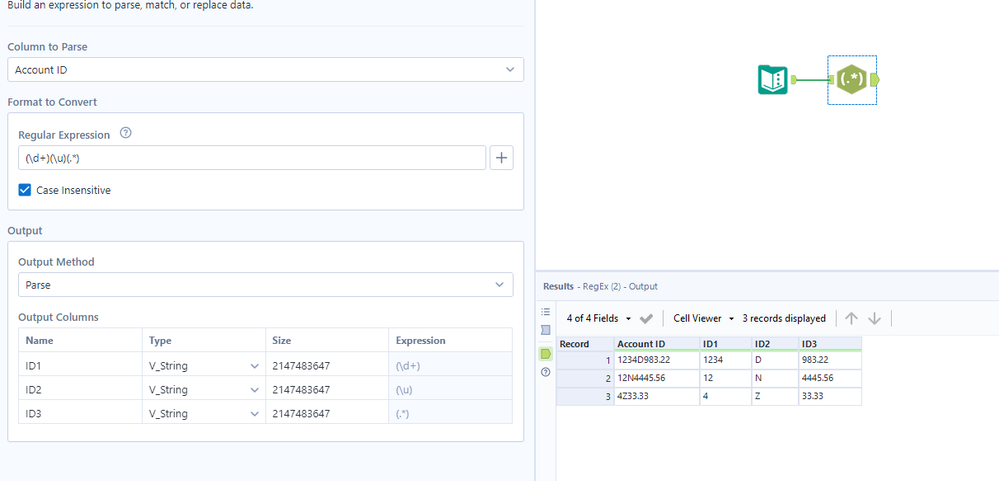The image size is (999, 481).
Task: Click the plus button beside the regular expression
Action: pos(501,158)
